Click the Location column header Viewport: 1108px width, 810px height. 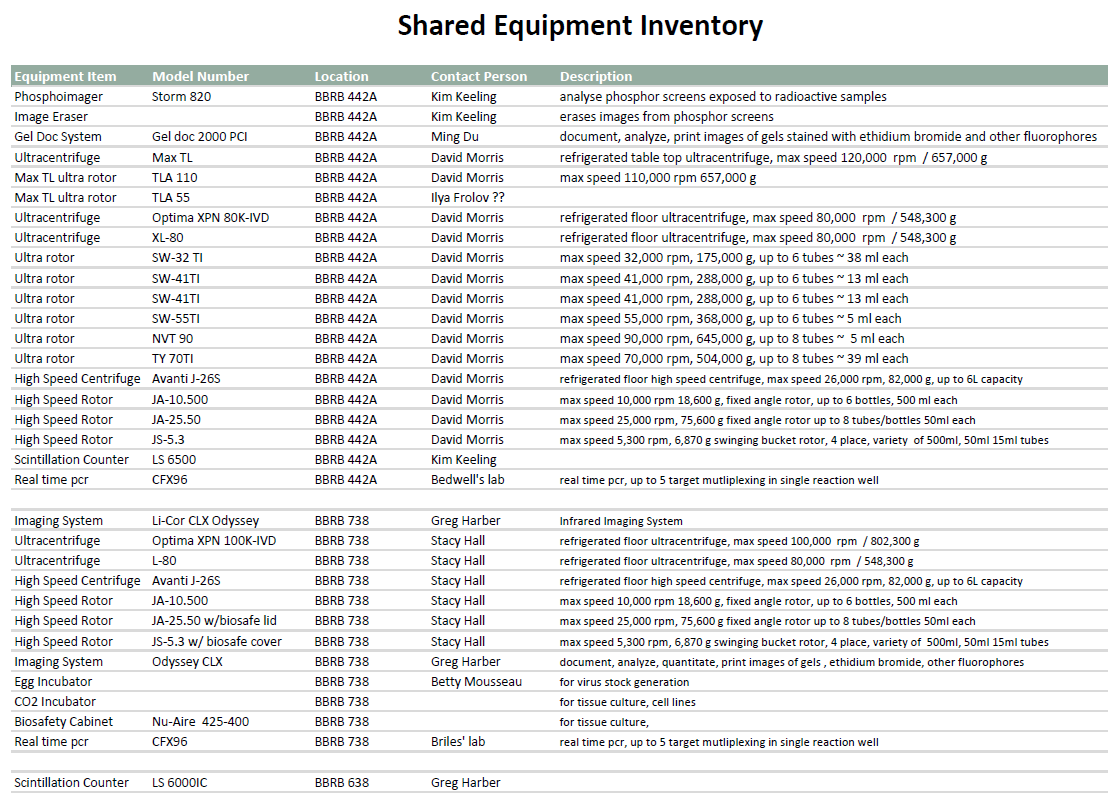pyautogui.click(x=341, y=77)
